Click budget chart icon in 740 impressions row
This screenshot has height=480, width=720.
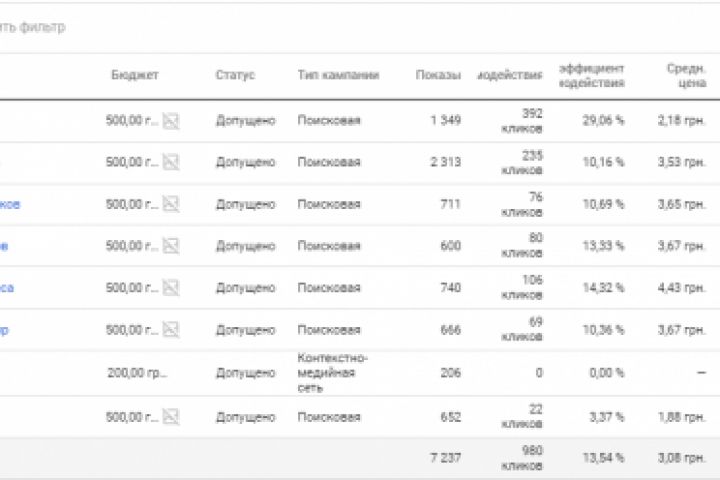pyautogui.click(x=171, y=288)
